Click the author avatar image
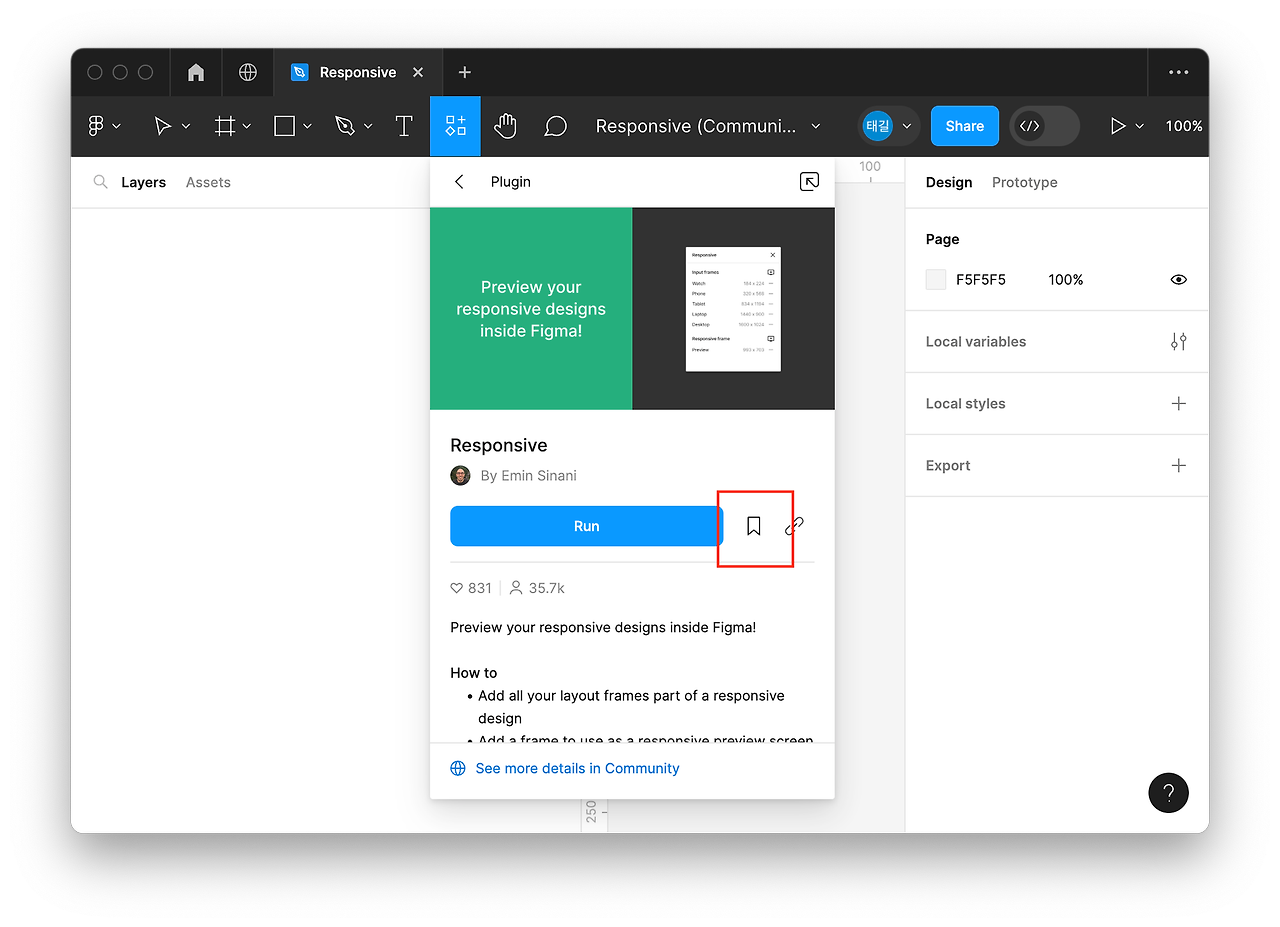The image size is (1280, 927). (x=460, y=475)
